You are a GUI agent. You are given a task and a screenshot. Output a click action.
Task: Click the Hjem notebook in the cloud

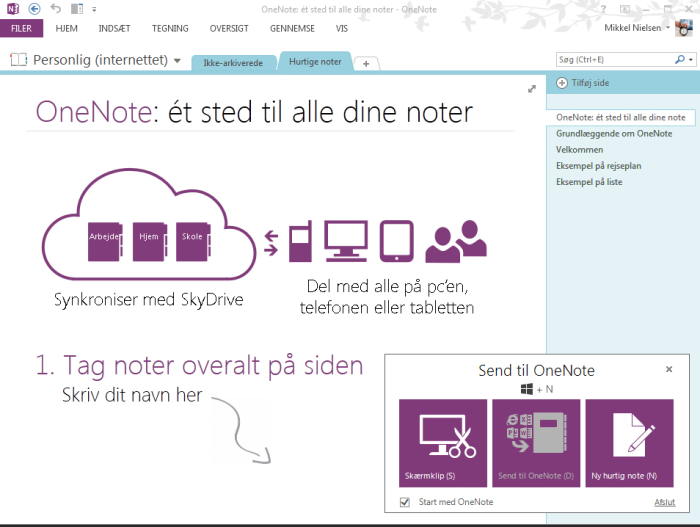point(150,241)
